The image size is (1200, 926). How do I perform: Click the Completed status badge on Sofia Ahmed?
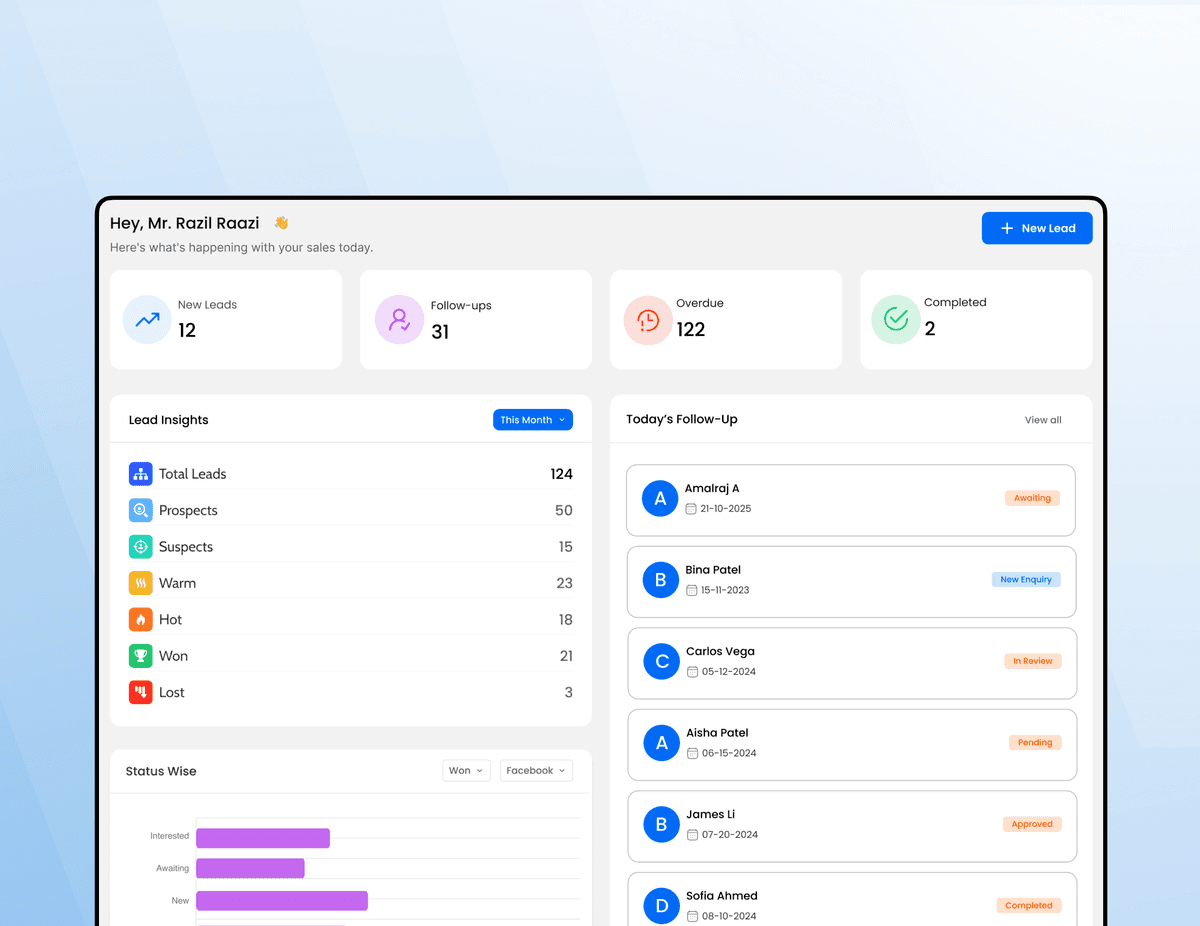1029,905
